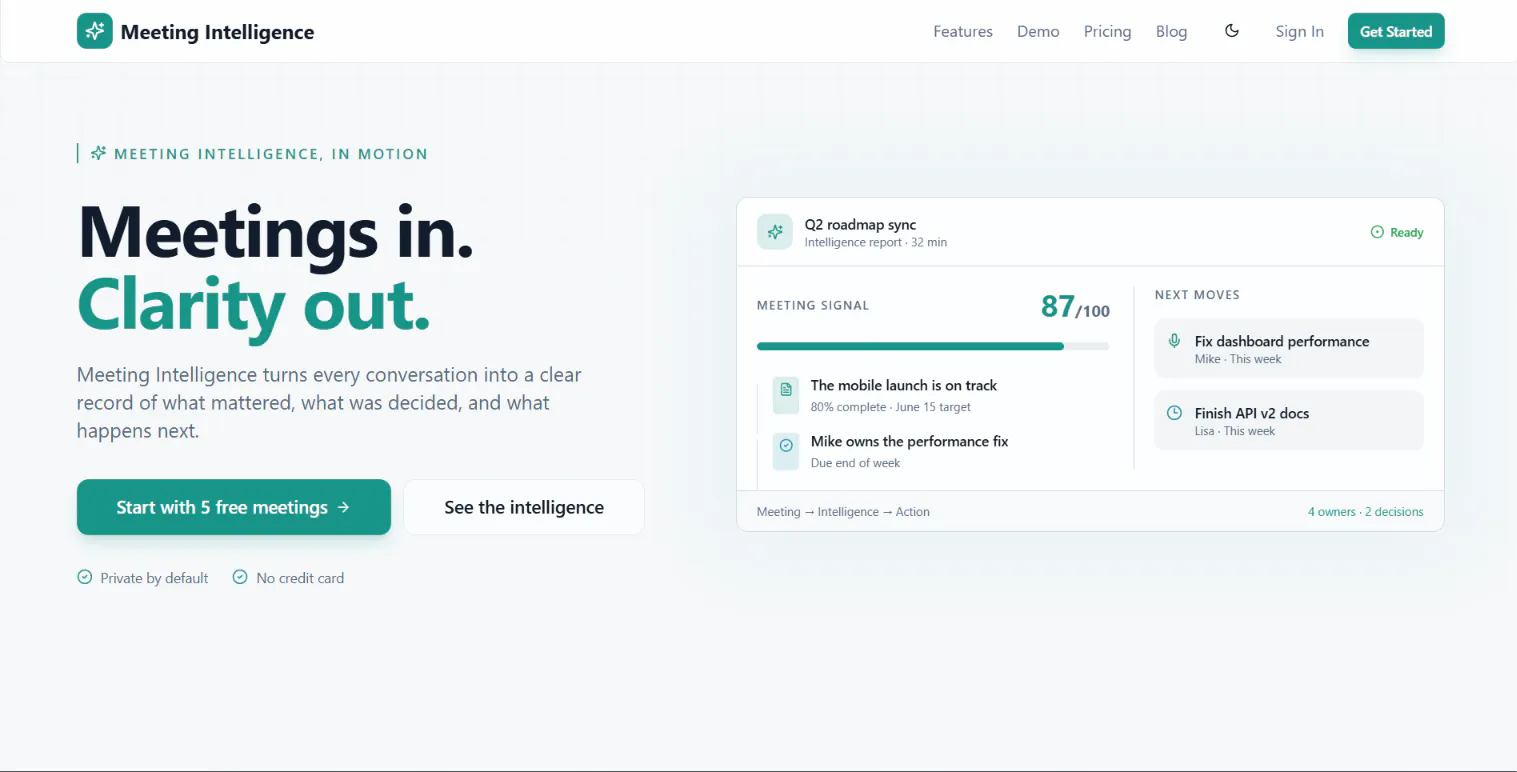Open the Features nav item
This screenshot has height=772, width=1517.
pyautogui.click(x=963, y=31)
